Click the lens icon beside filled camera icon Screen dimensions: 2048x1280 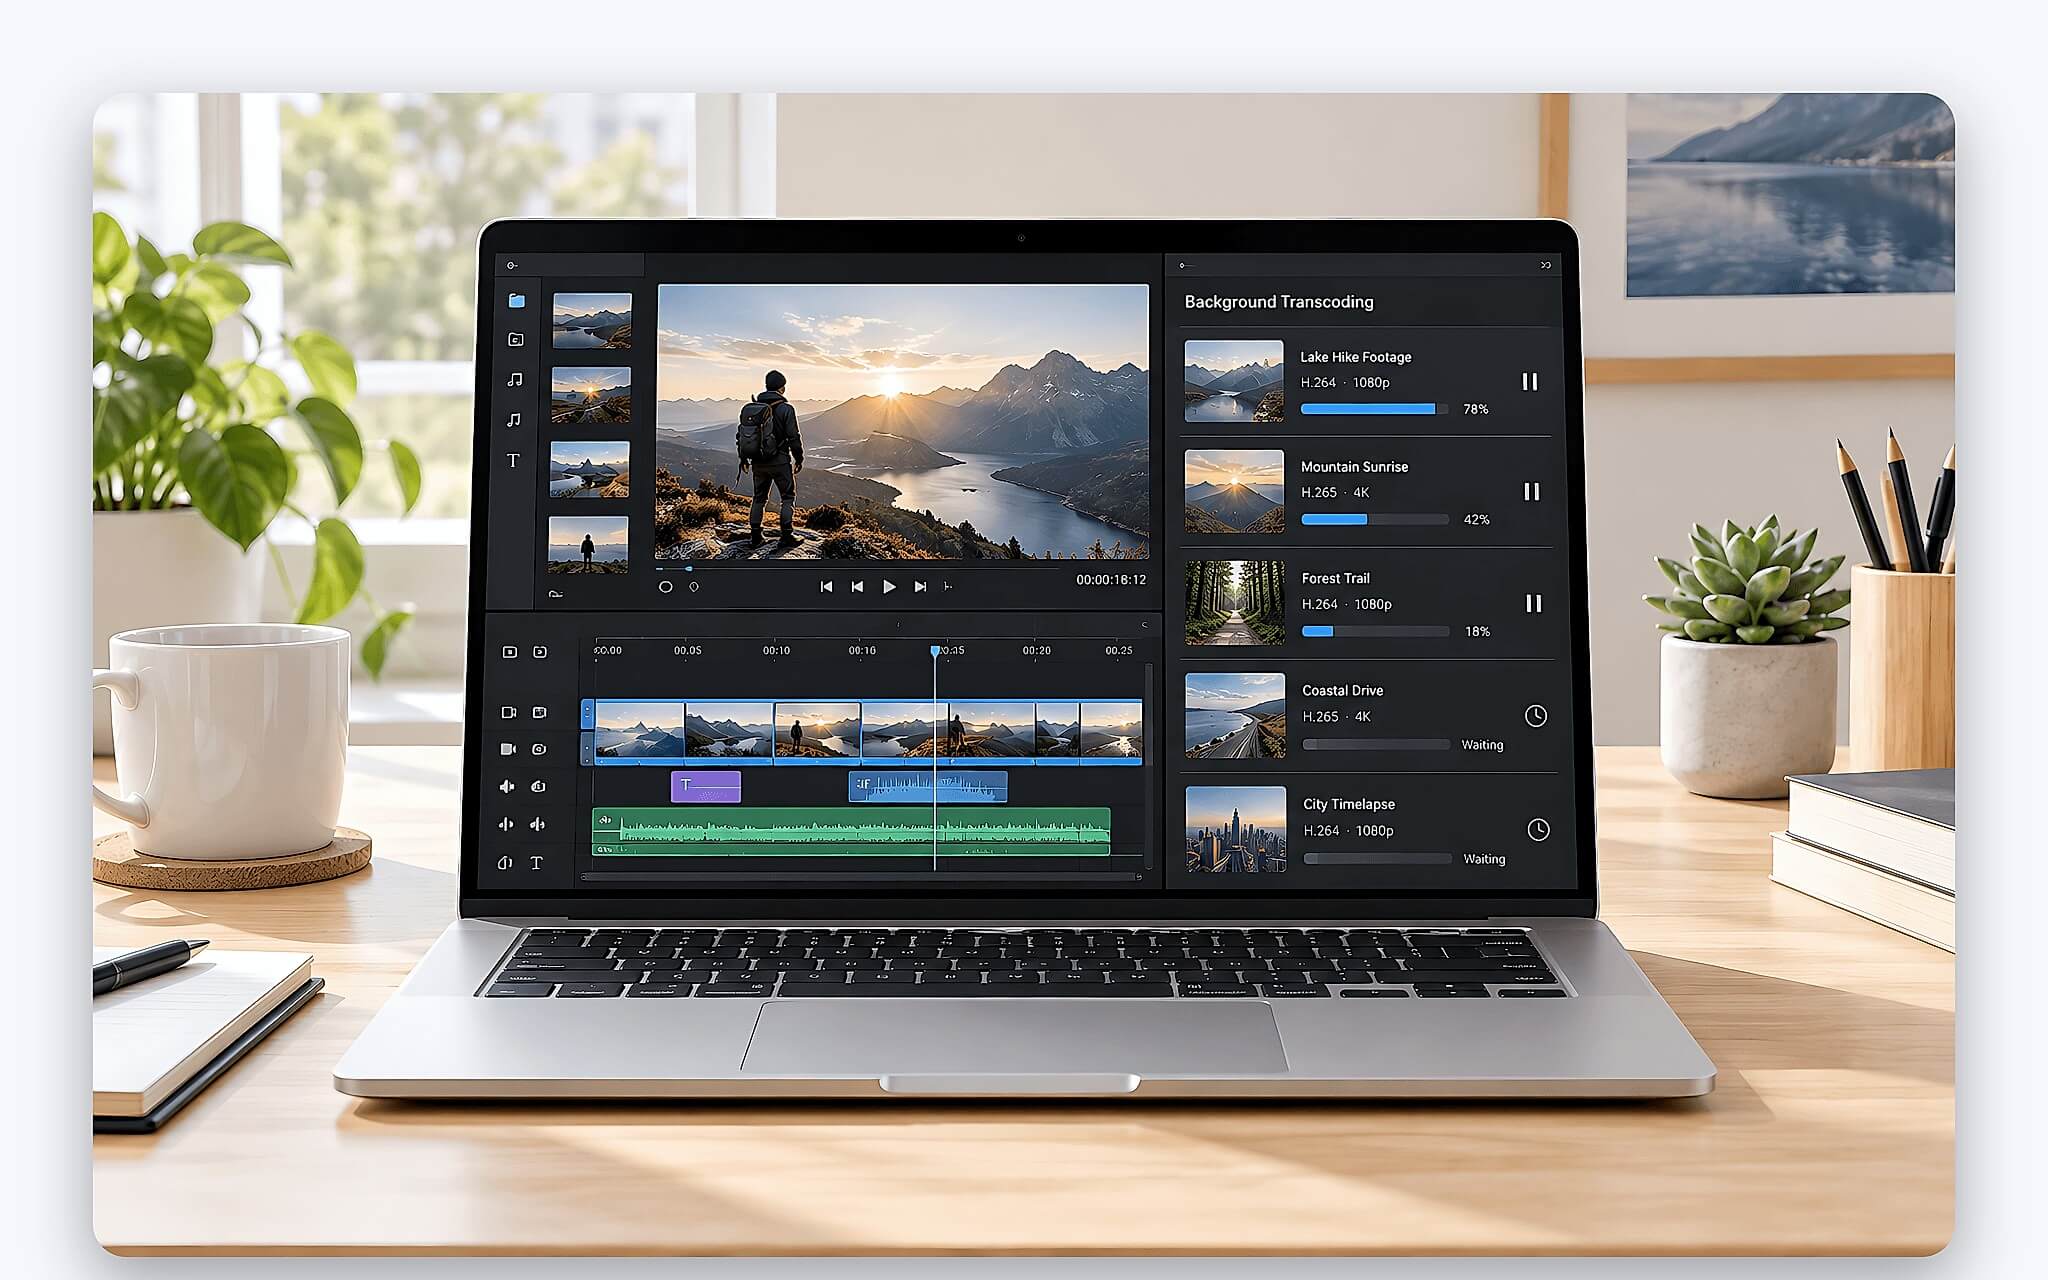tap(539, 749)
